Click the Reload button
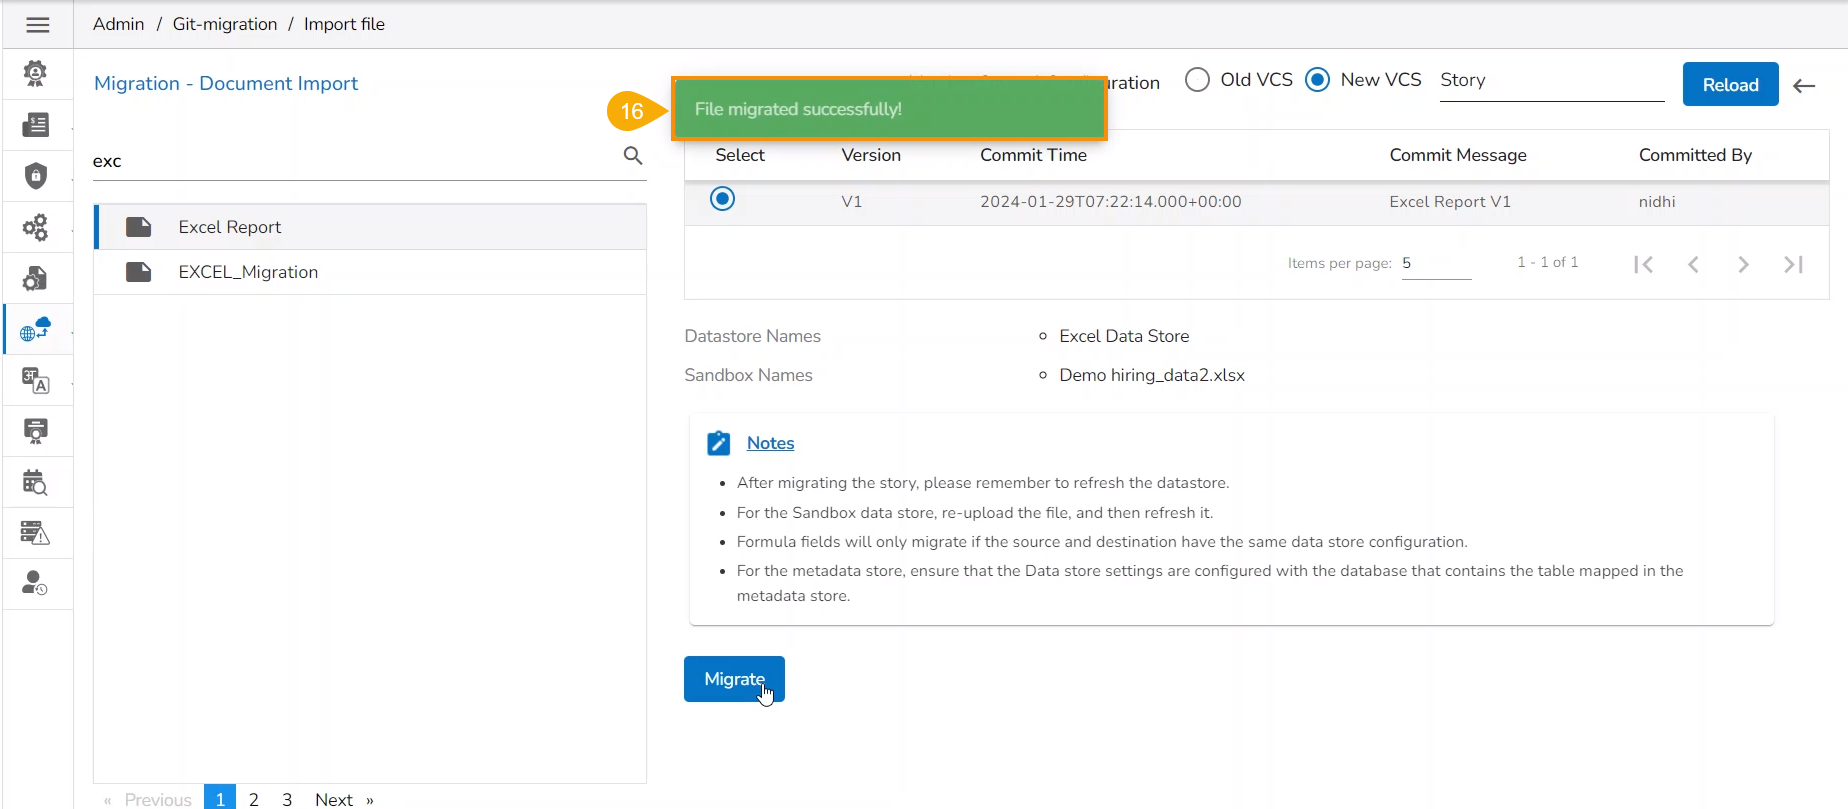Viewport: 1848px width, 809px height. pos(1730,85)
